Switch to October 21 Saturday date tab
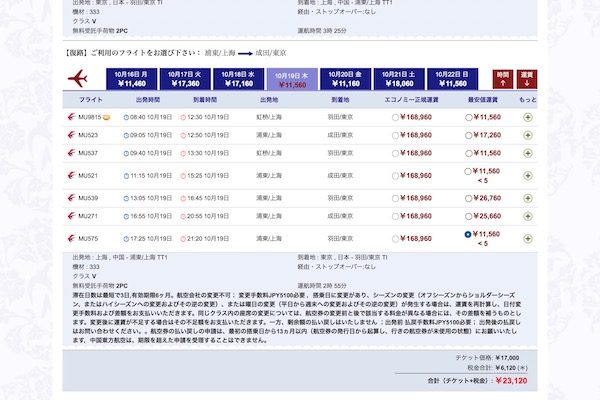This screenshot has width=600, height=400. pos(399,79)
